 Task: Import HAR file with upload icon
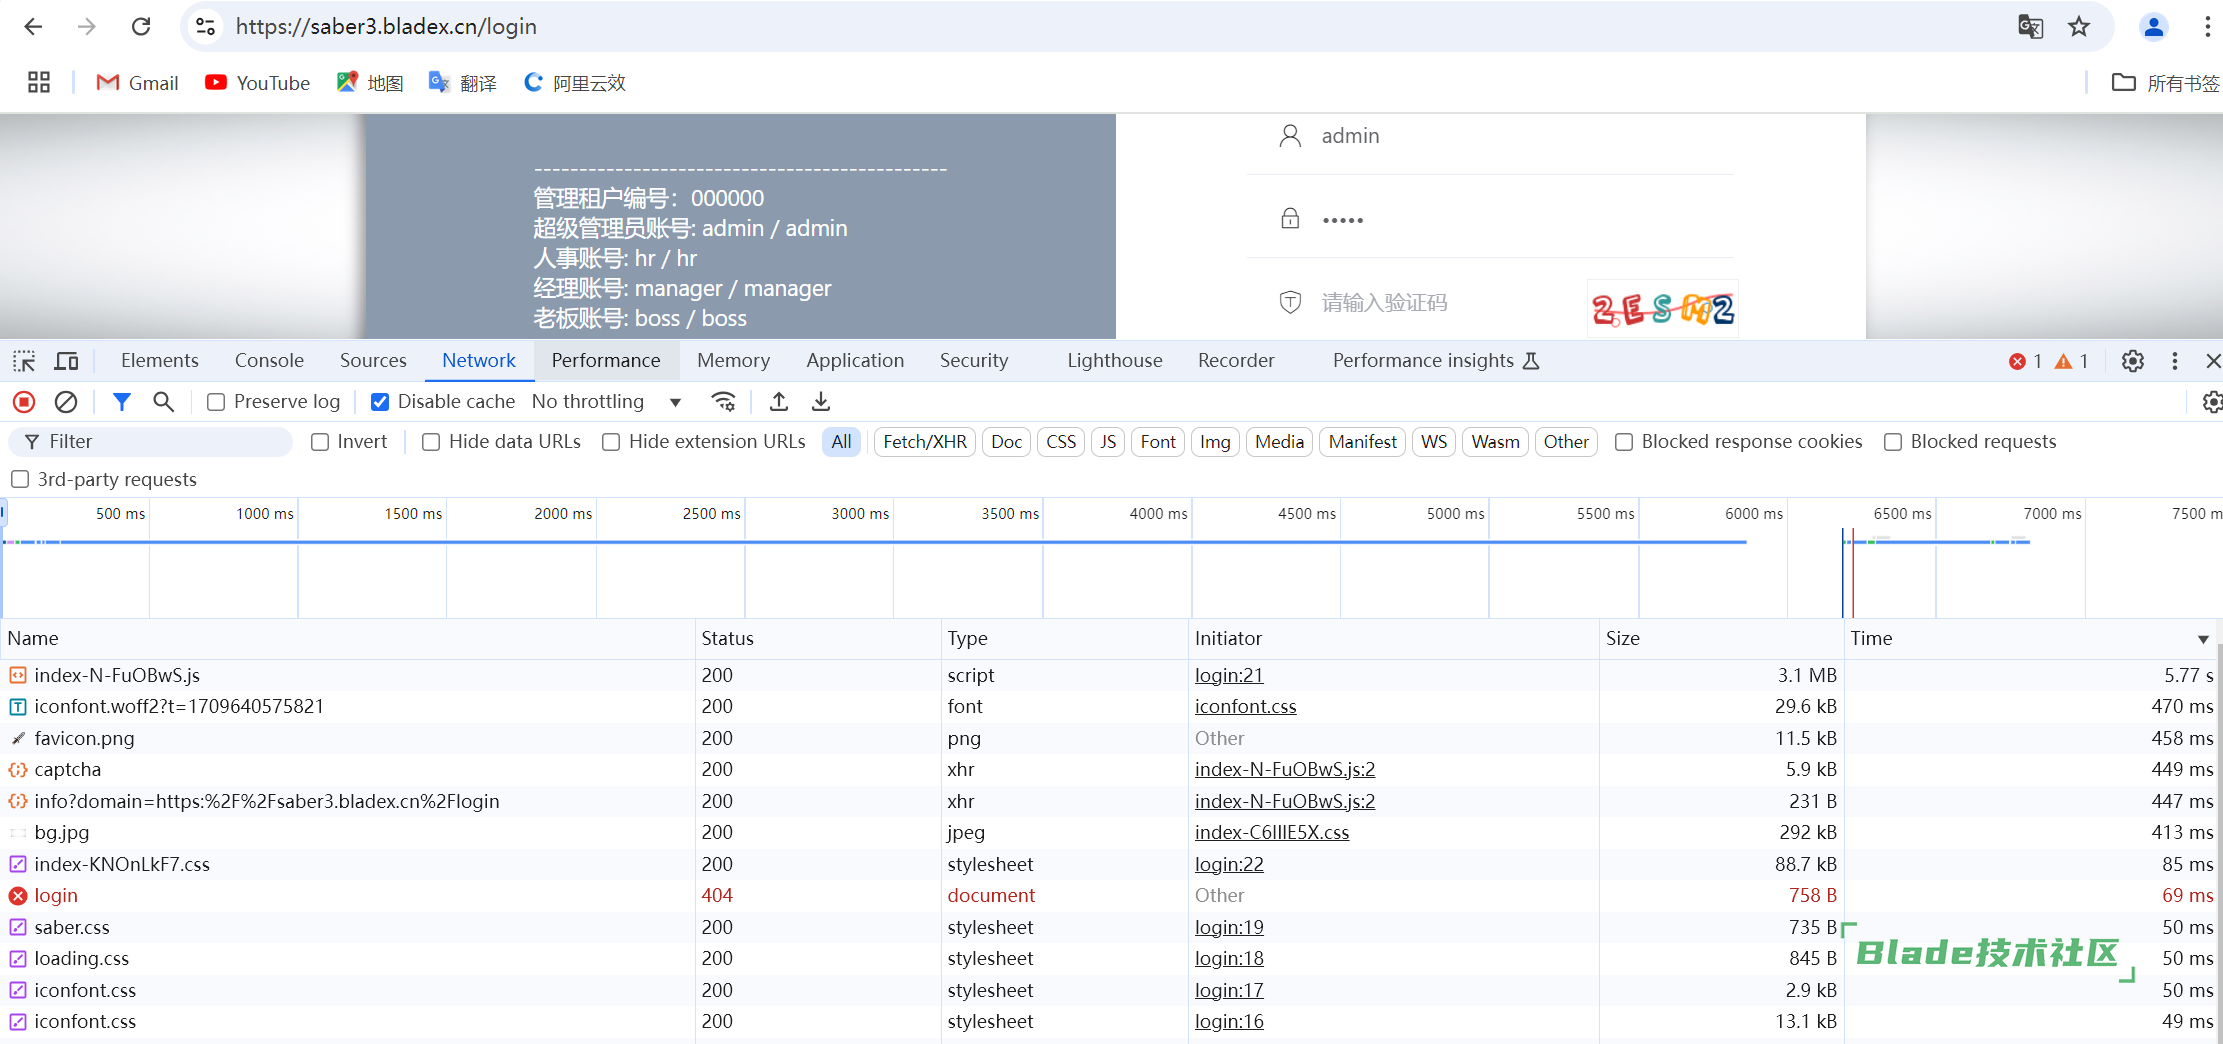pos(779,402)
